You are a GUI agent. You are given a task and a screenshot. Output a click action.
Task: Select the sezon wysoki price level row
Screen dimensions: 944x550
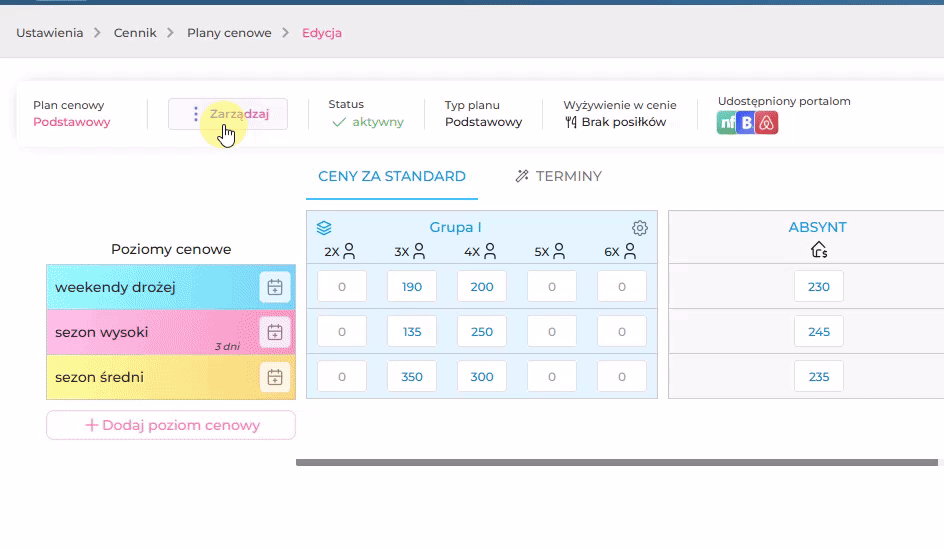pos(171,332)
